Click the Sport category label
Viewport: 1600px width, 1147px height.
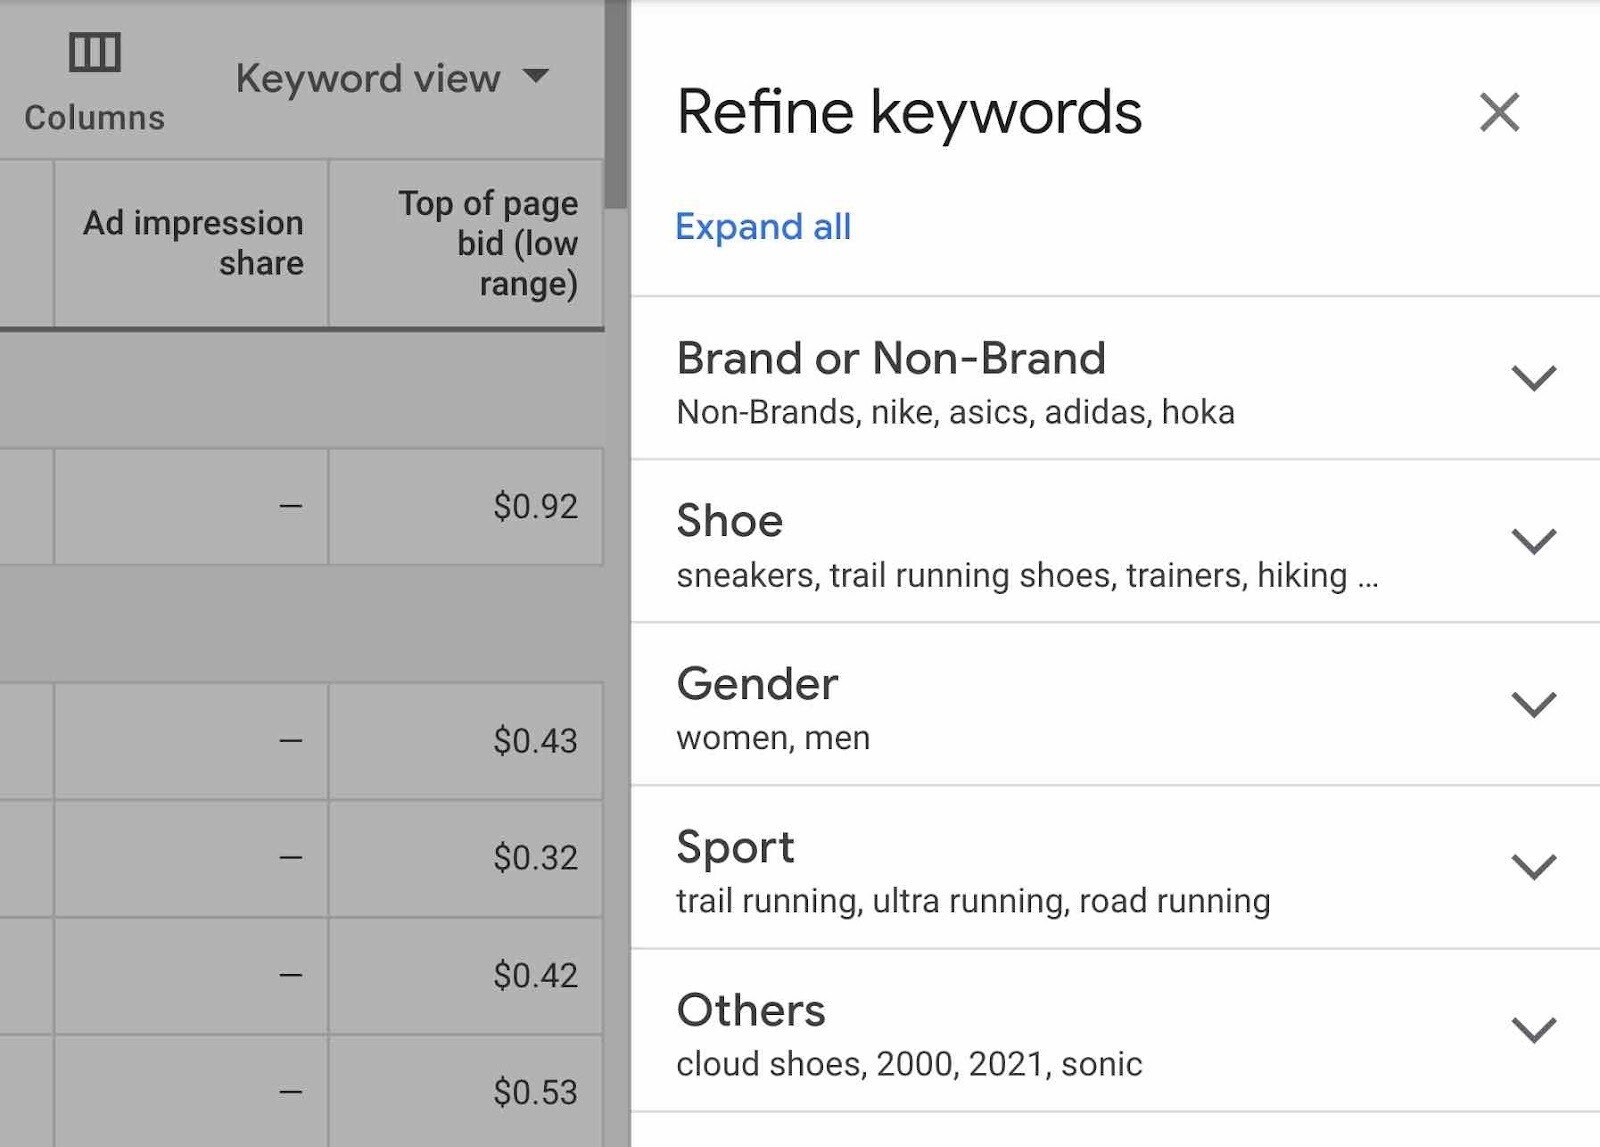[735, 847]
